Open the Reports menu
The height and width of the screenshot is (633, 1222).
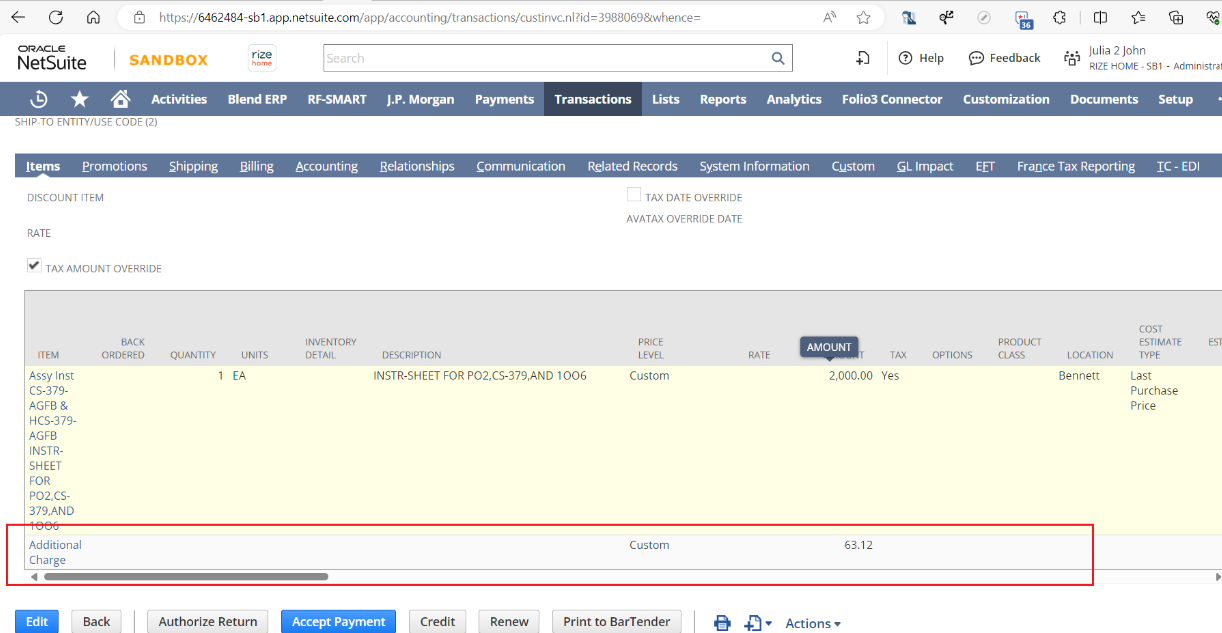tap(722, 99)
